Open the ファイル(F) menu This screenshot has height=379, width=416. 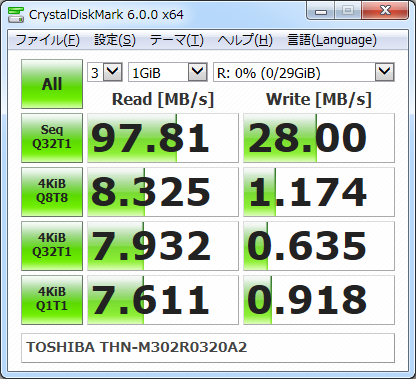click(x=47, y=40)
